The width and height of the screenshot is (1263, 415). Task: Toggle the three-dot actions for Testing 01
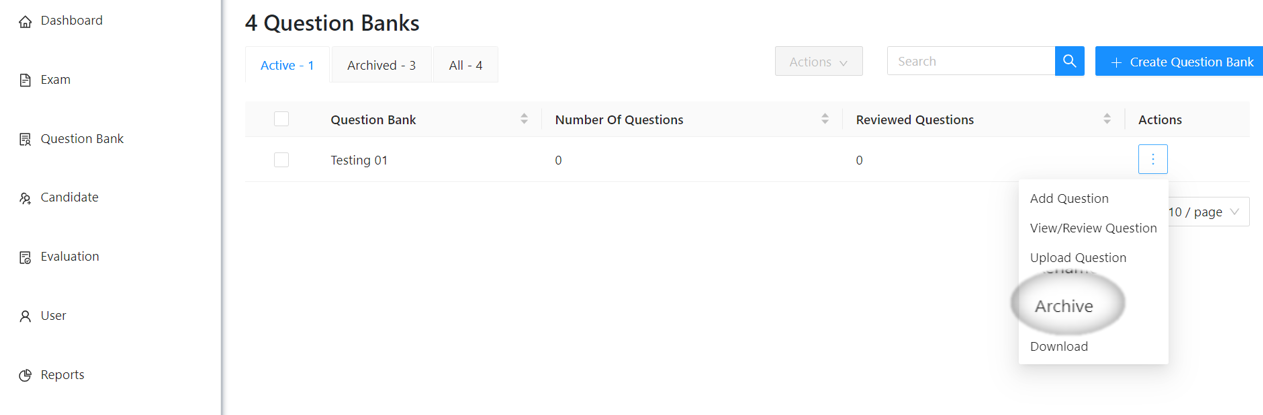coord(1153,159)
